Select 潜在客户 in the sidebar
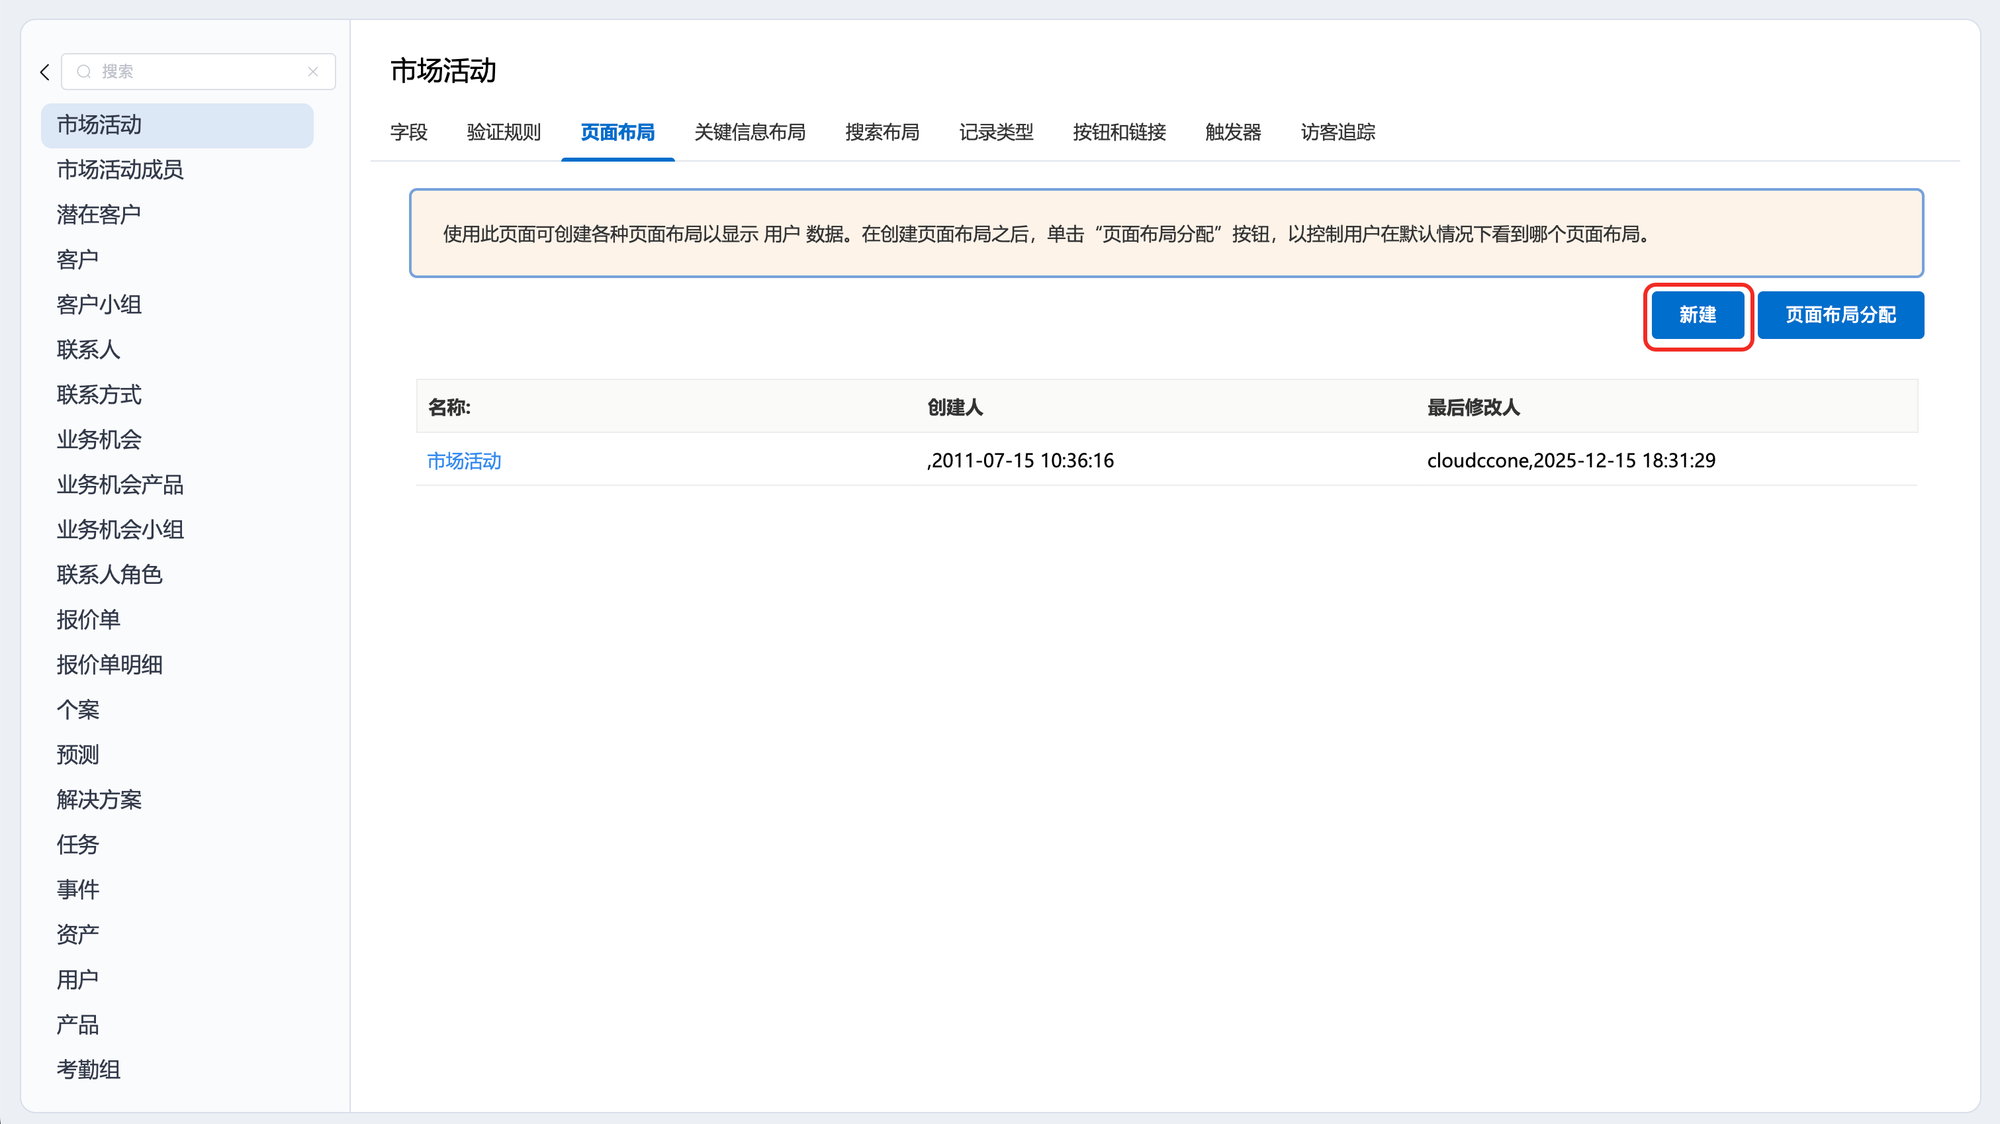 click(x=99, y=215)
